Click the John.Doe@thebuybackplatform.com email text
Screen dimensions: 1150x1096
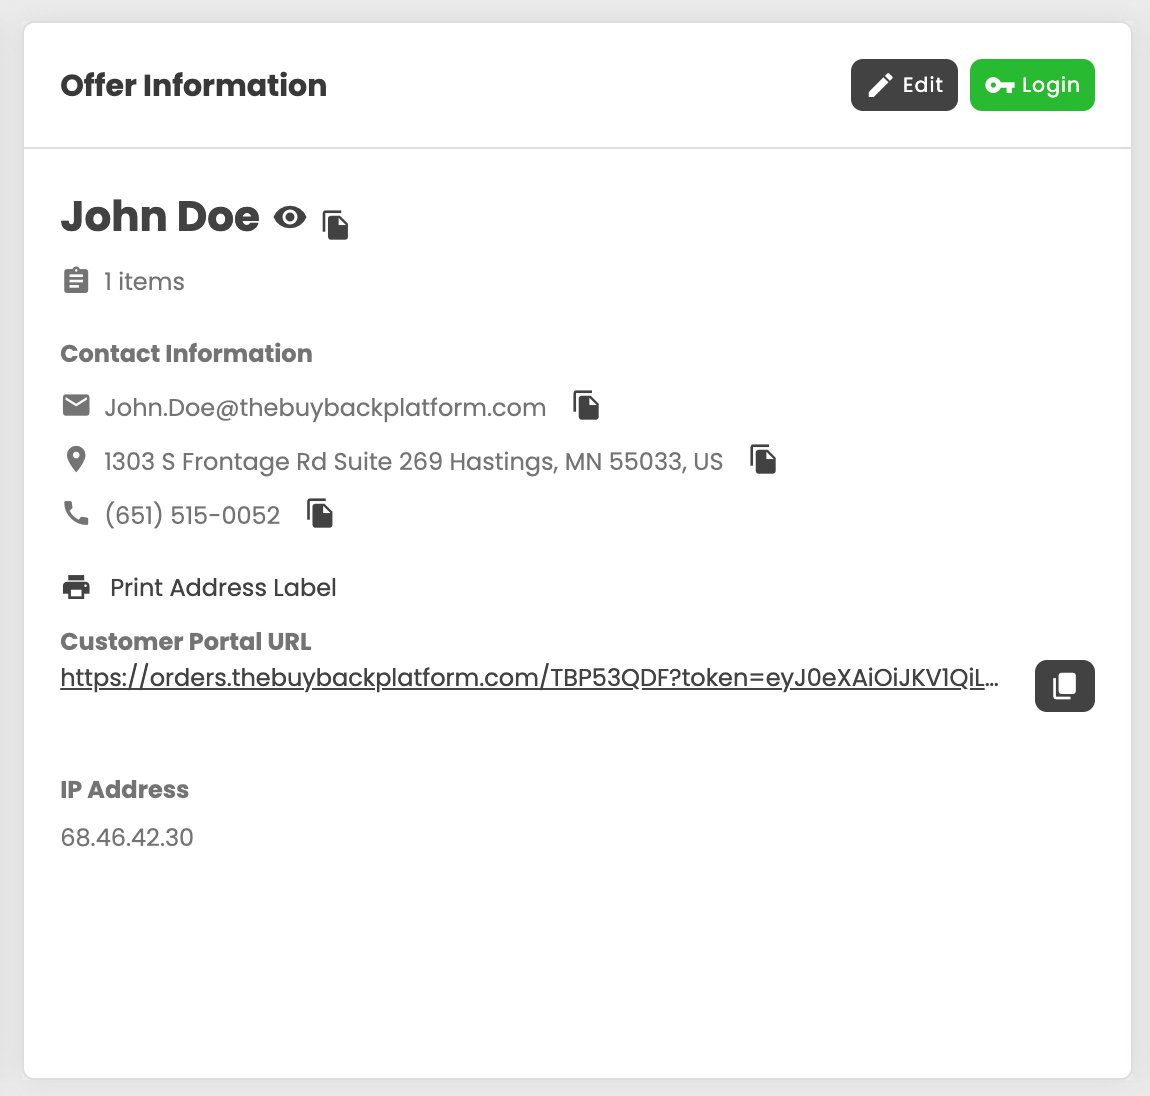point(325,408)
